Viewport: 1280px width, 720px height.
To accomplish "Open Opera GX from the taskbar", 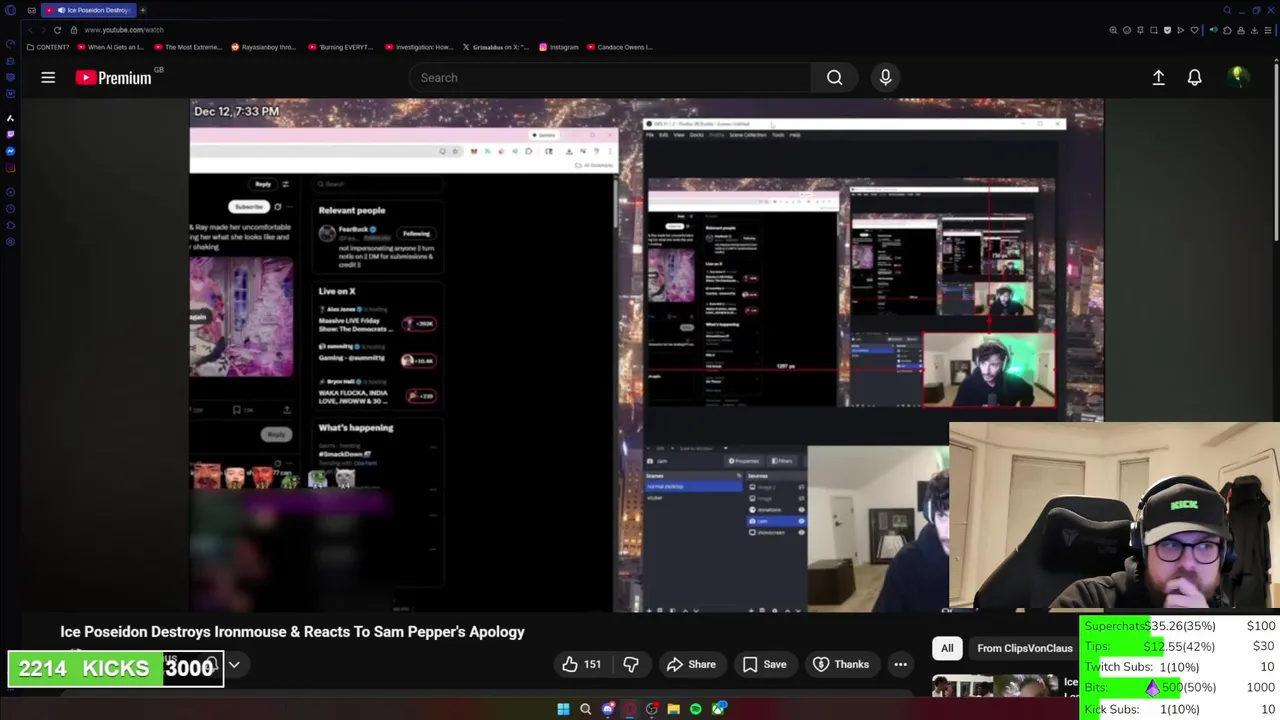I will point(629,709).
